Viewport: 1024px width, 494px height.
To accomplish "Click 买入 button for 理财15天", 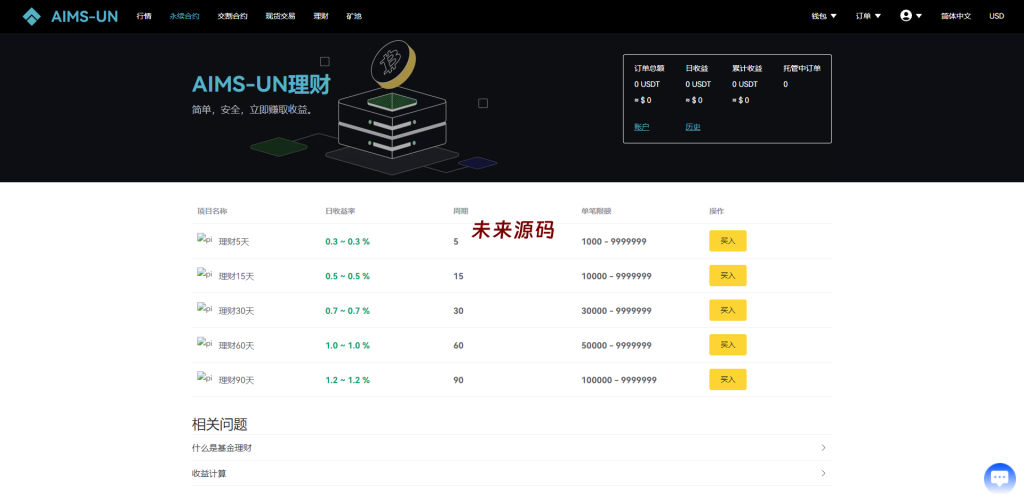I will [x=728, y=276].
